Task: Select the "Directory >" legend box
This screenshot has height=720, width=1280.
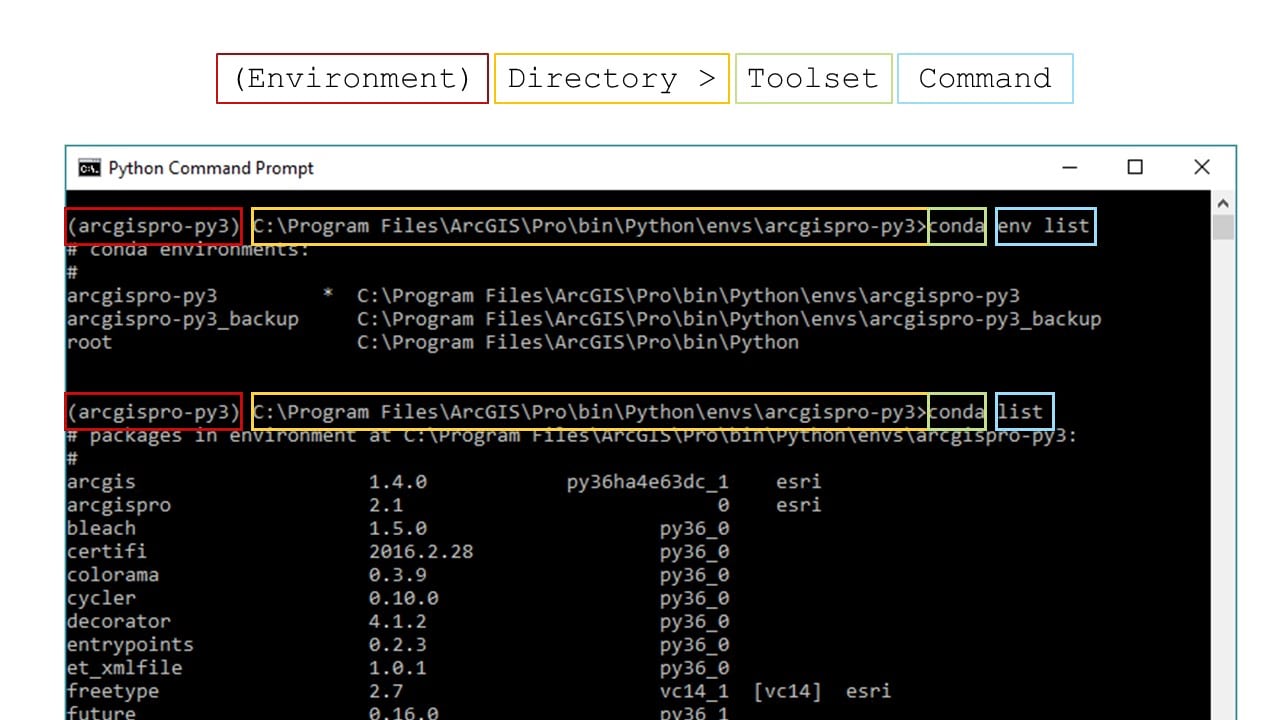Action: point(611,78)
